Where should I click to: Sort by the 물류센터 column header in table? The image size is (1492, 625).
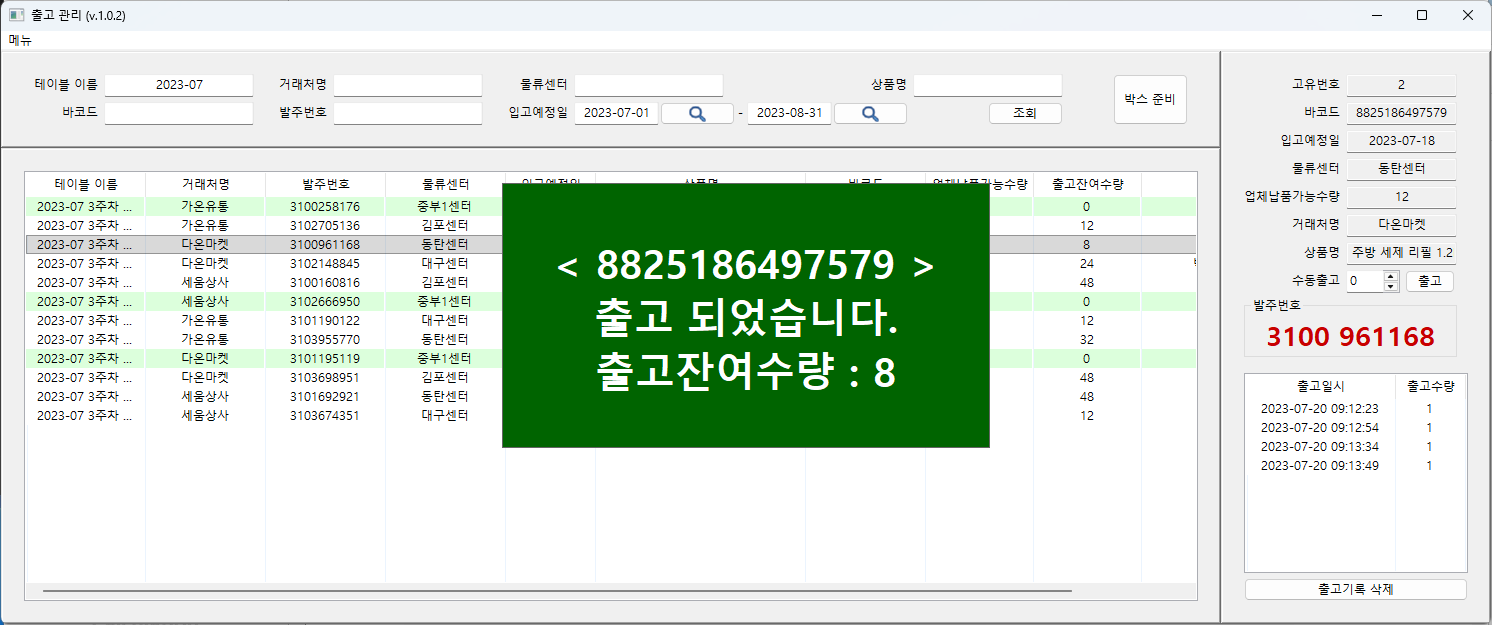(446, 185)
